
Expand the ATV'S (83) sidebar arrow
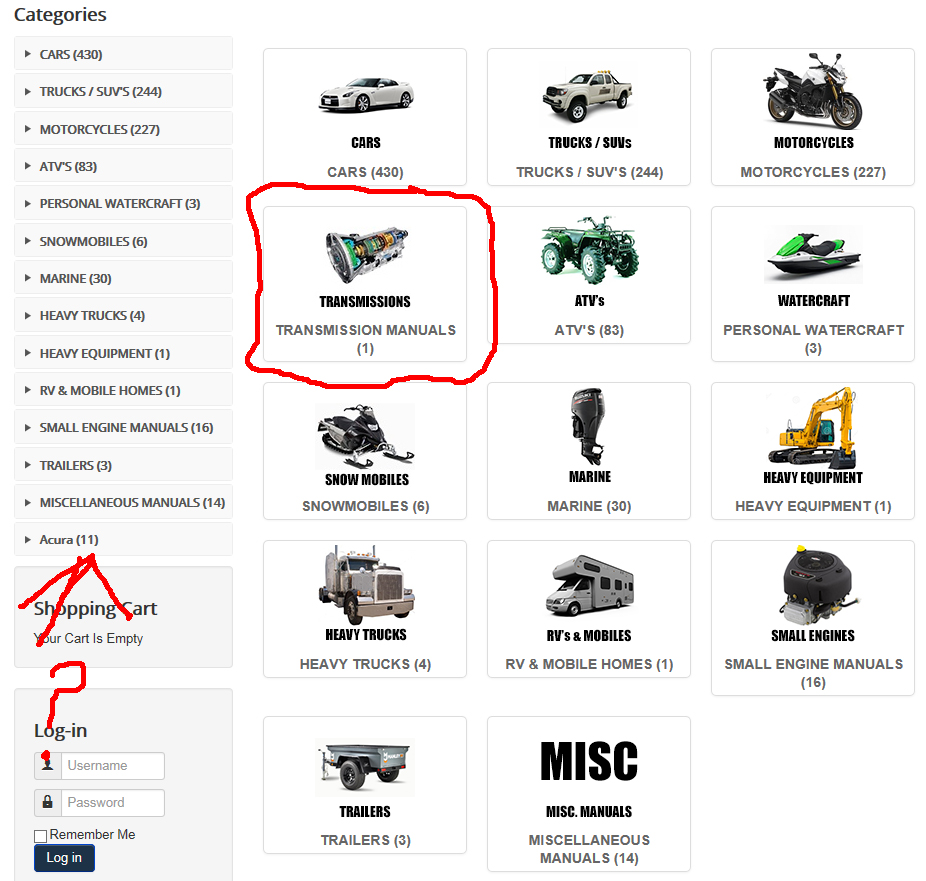point(27,166)
